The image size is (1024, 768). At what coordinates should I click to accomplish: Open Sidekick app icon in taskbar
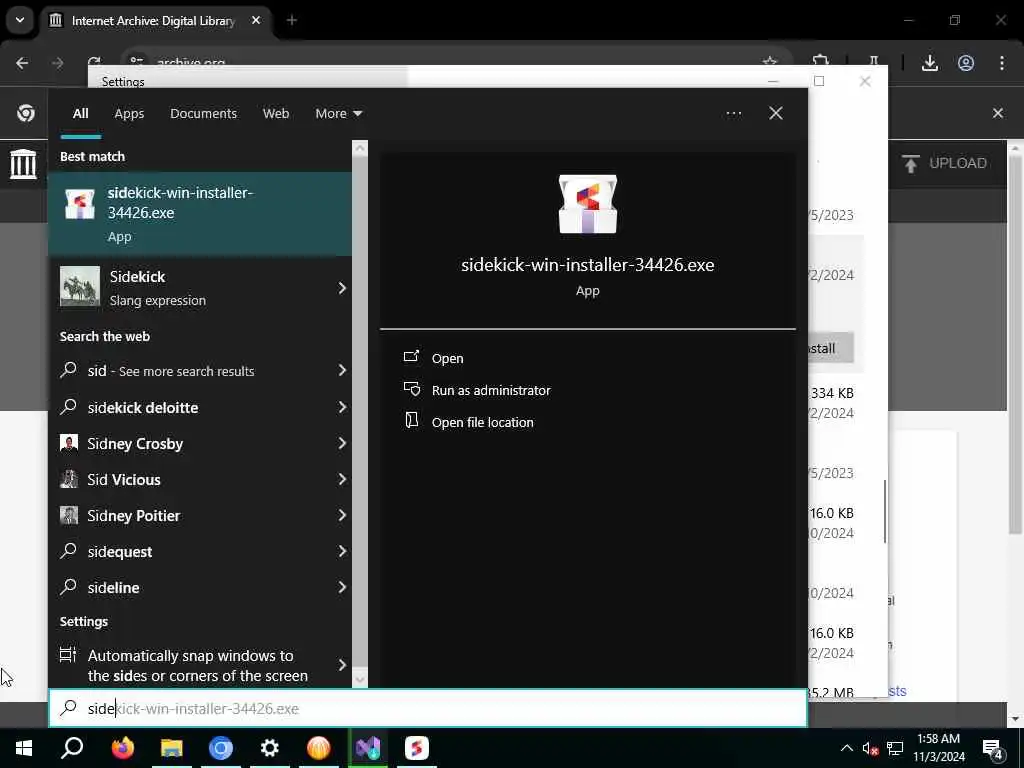coord(417,748)
